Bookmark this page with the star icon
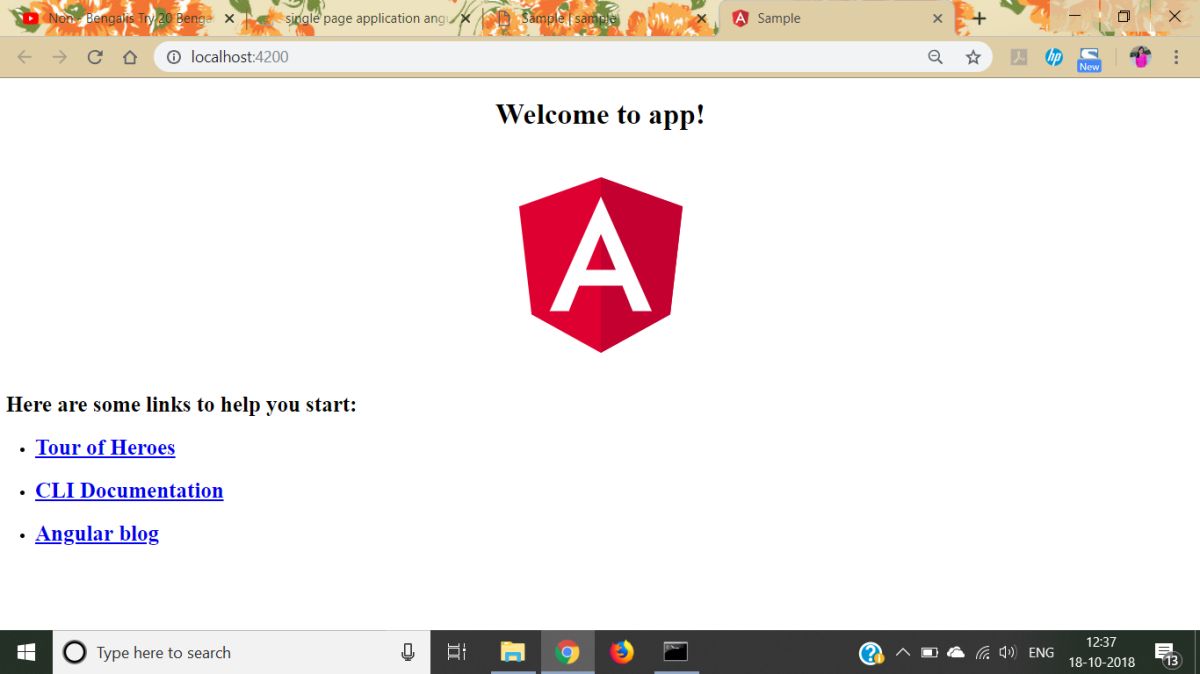 point(973,57)
